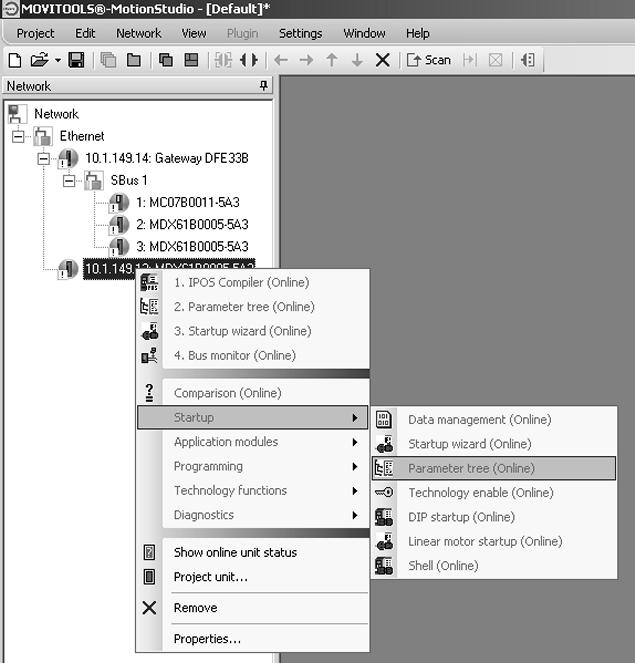The height and width of the screenshot is (663, 635).
Task: Click the IPOS Compiler icon
Action: (x=149, y=282)
